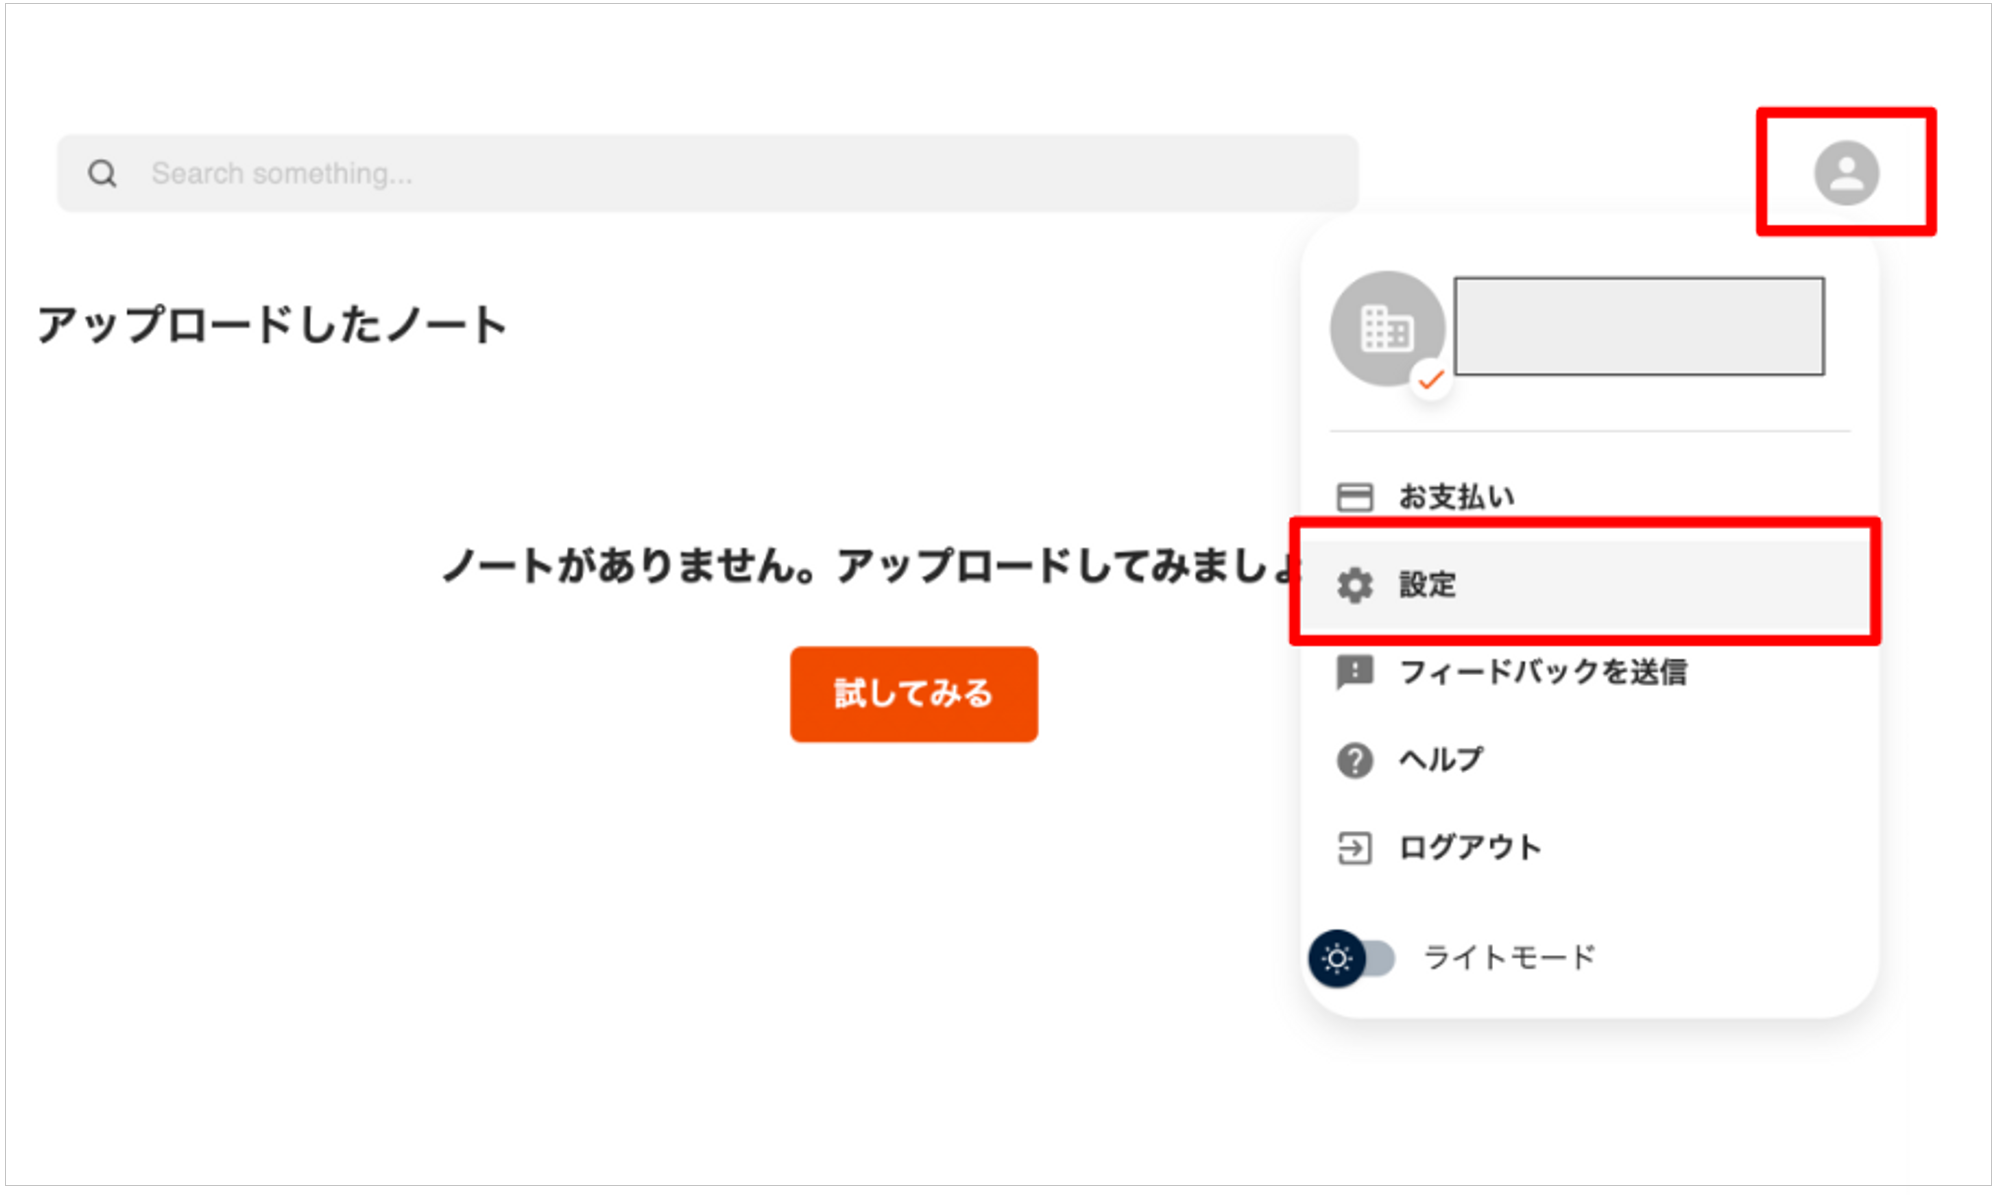Click the 試してみる orange button
The image size is (2000, 1195).
click(x=914, y=694)
